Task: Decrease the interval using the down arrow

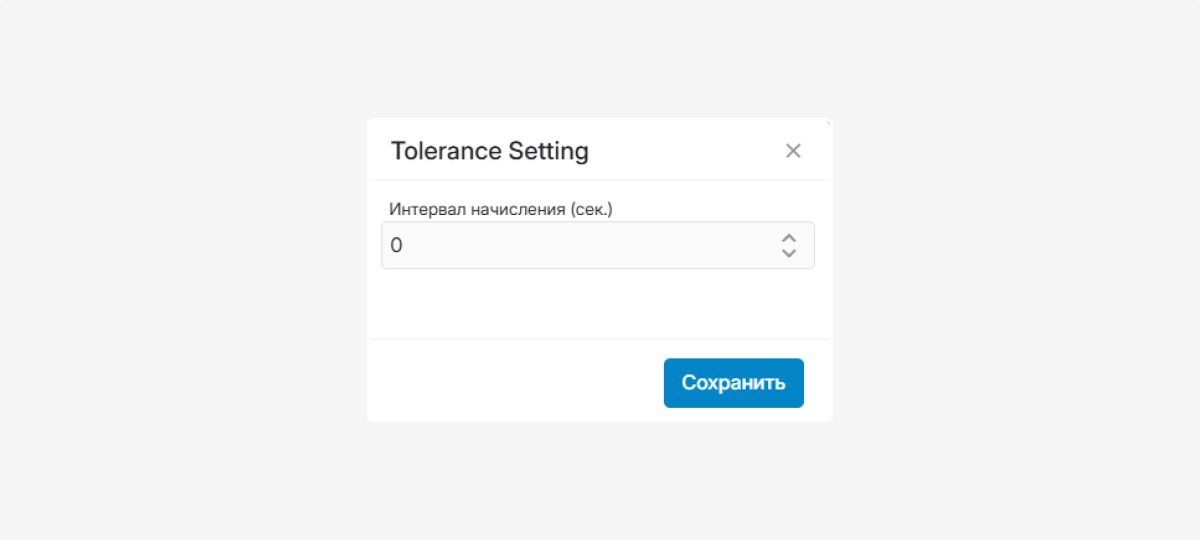Action: point(788,253)
